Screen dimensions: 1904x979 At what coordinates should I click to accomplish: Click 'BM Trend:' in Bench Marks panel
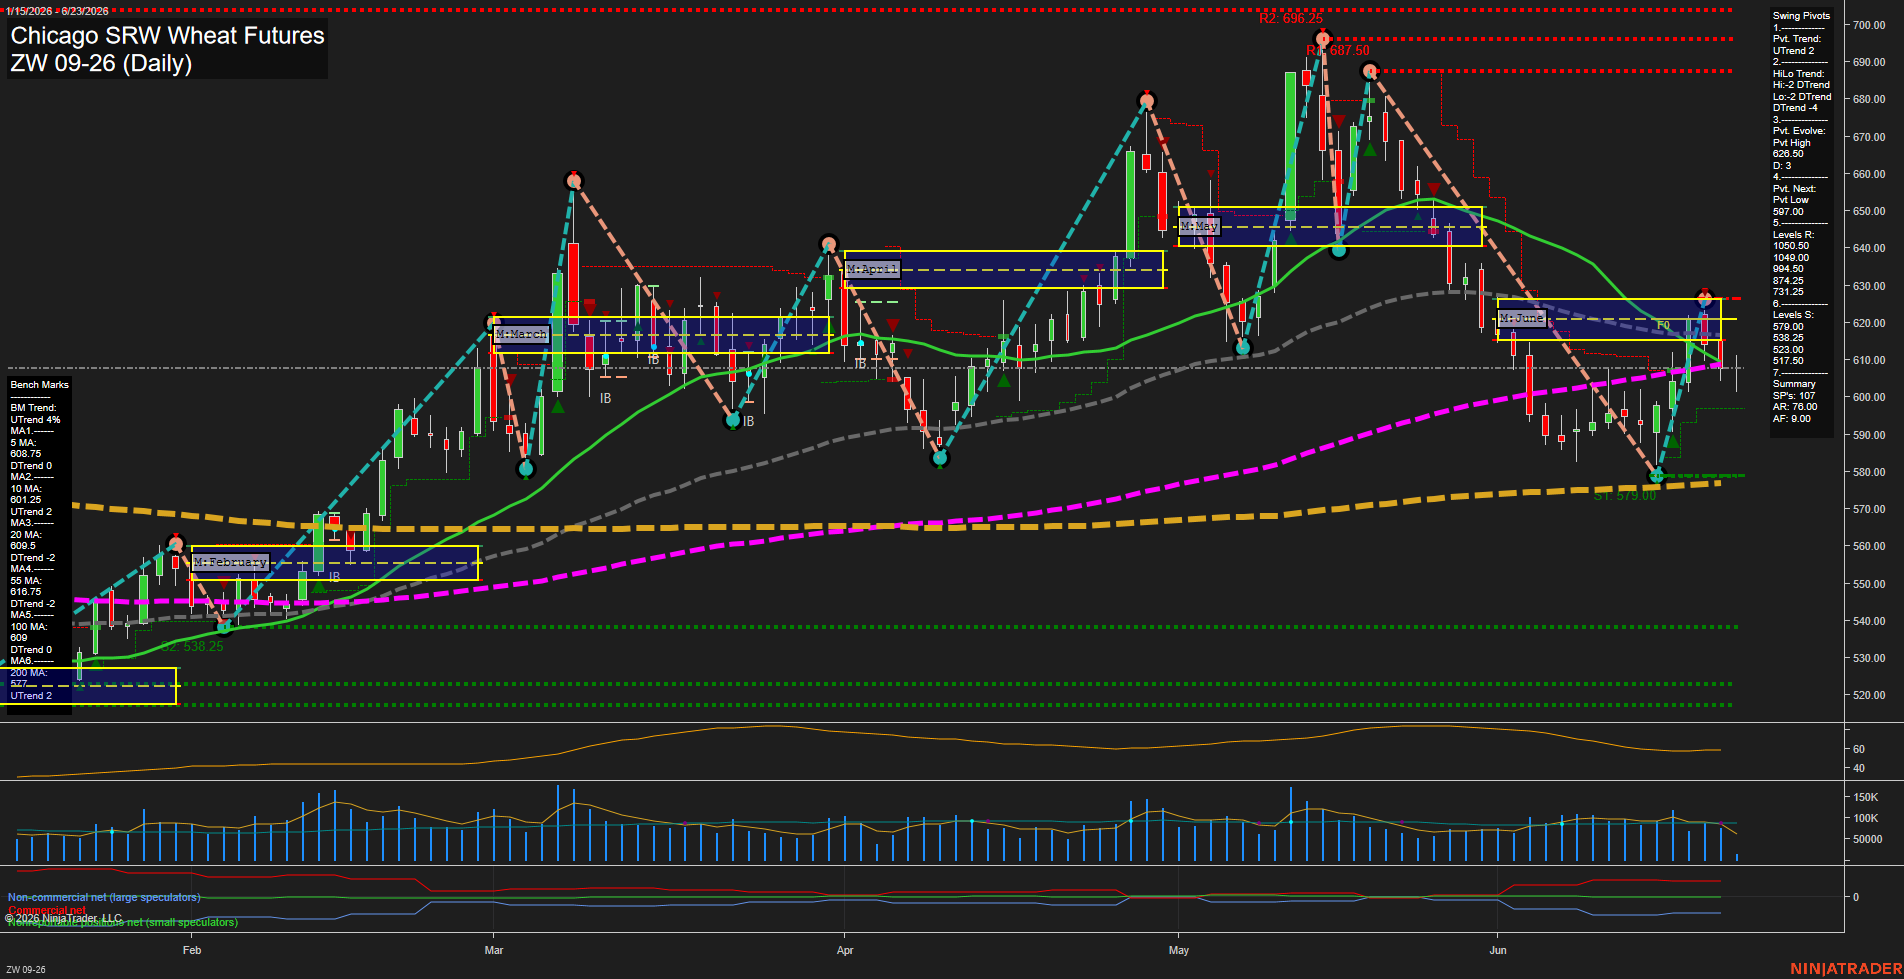[33, 408]
